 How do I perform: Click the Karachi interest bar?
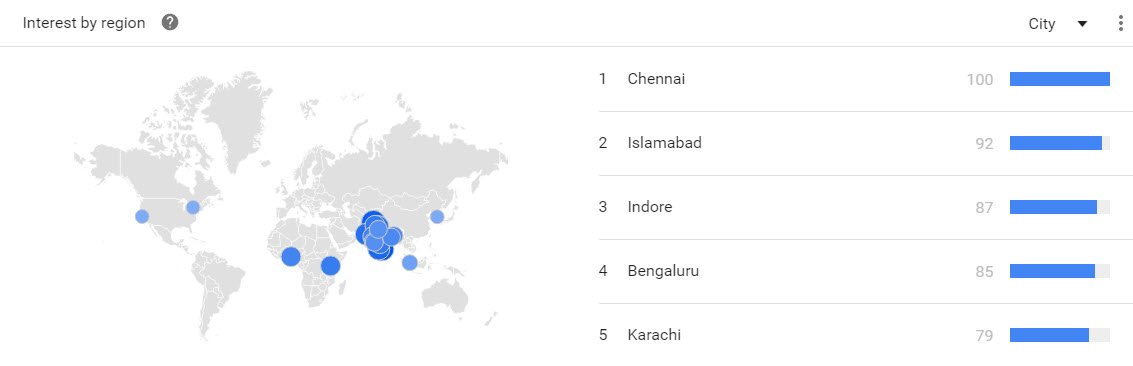(1059, 335)
